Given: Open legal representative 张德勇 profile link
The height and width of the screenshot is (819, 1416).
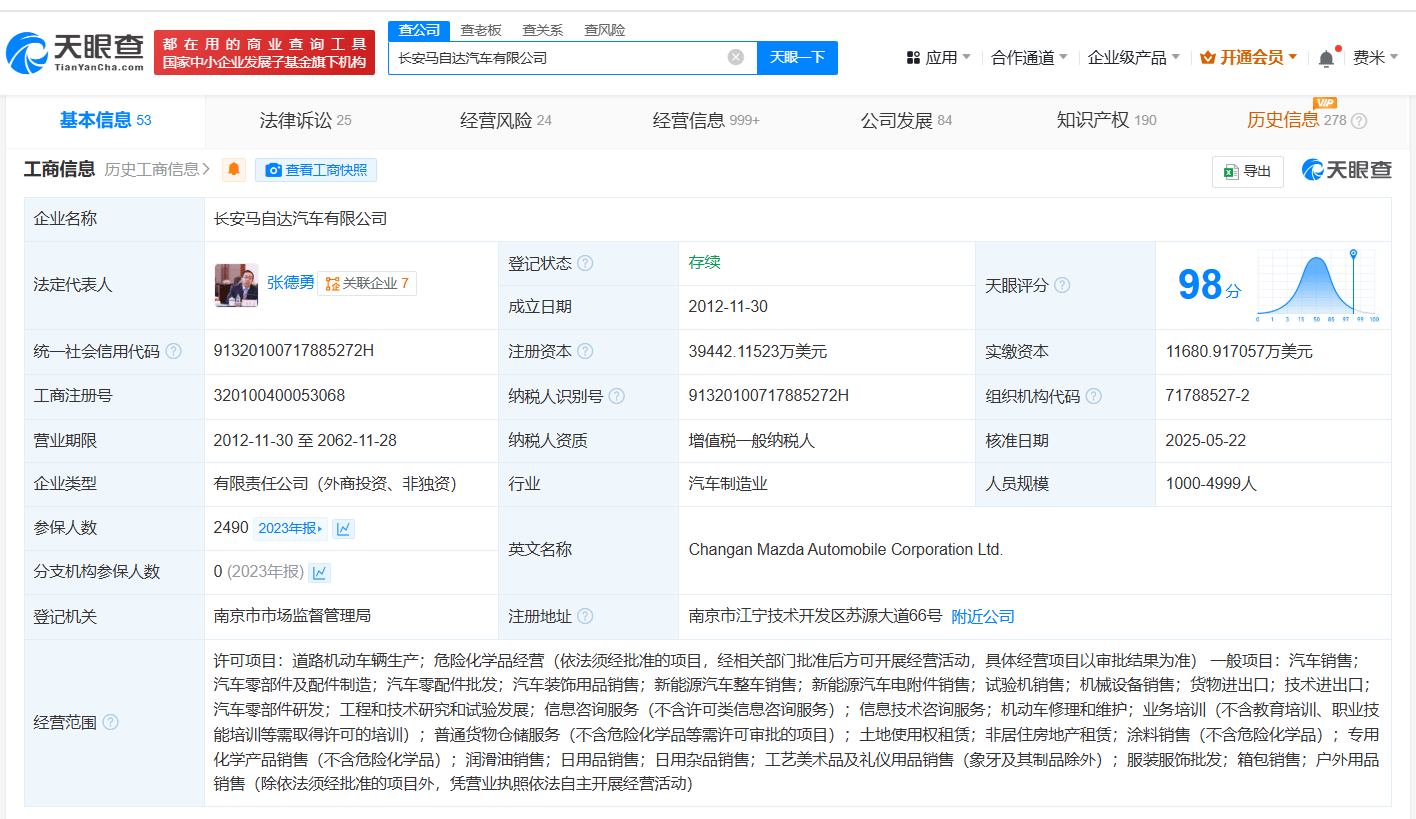Looking at the screenshot, I should 290,283.
